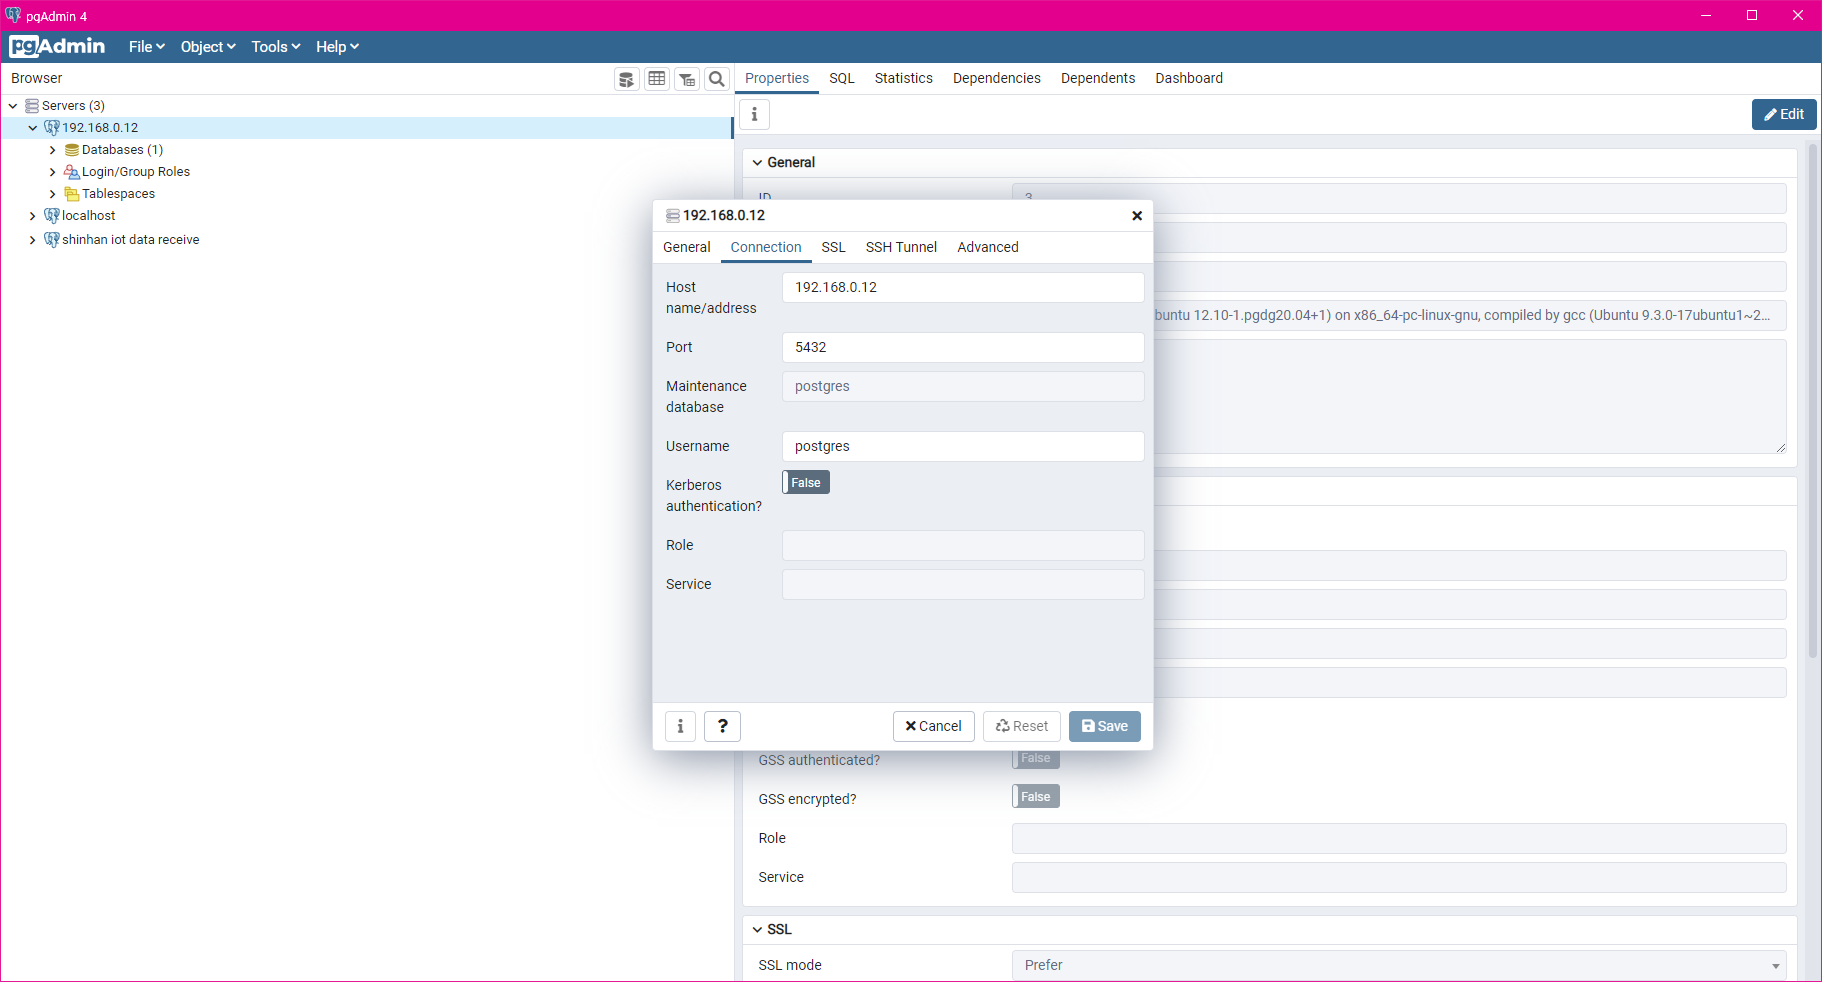Open the General tab in dialog
The height and width of the screenshot is (982, 1822).
[687, 247]
